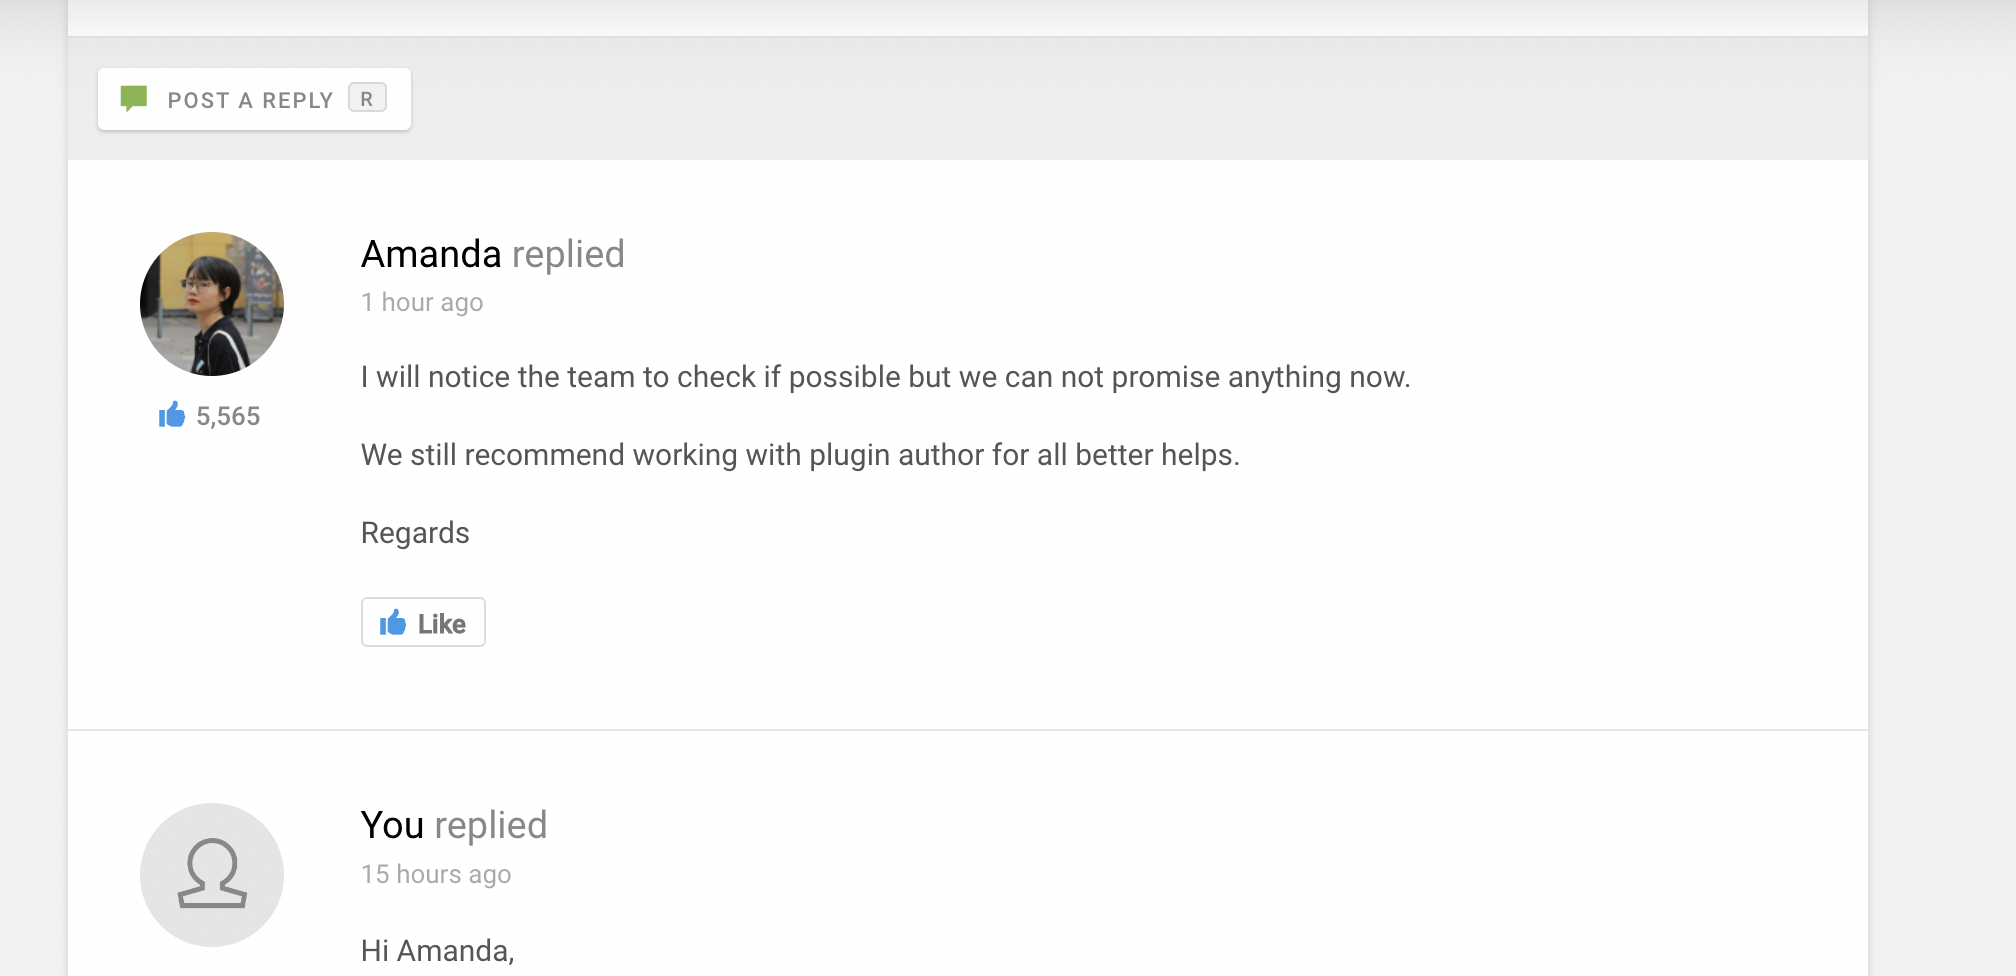Click the thumbs-up icon inside Like button
The image size is (2016, 976).
393,622
